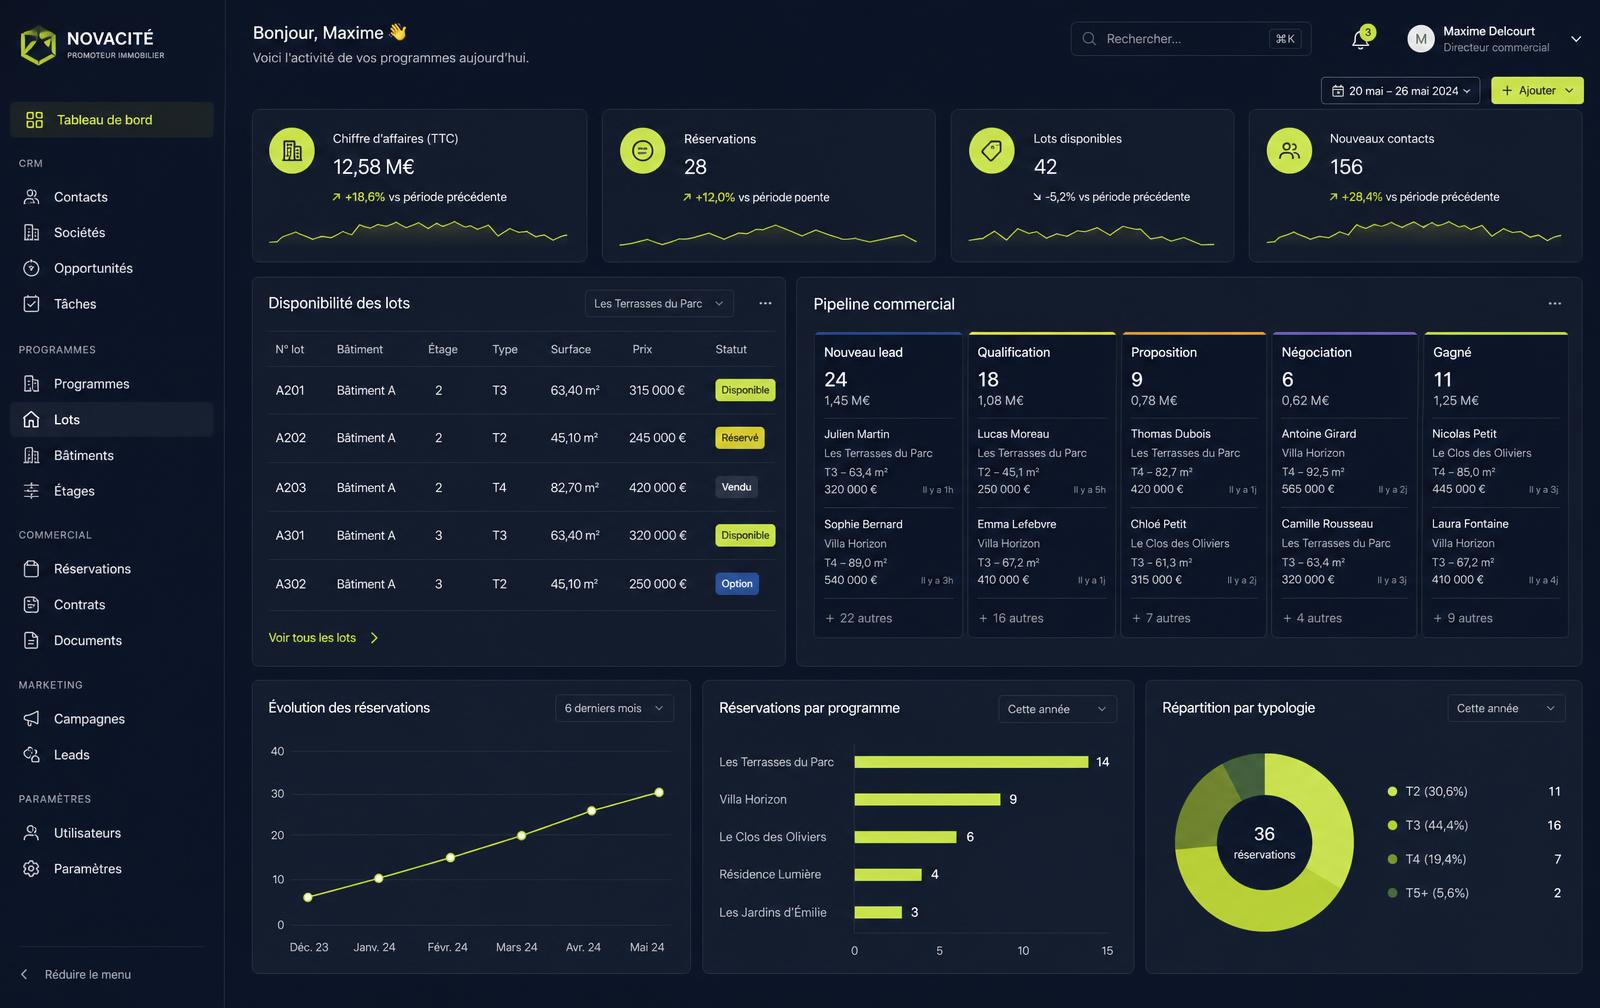Click Réservé status for lot A202

[x=740, y=438]
